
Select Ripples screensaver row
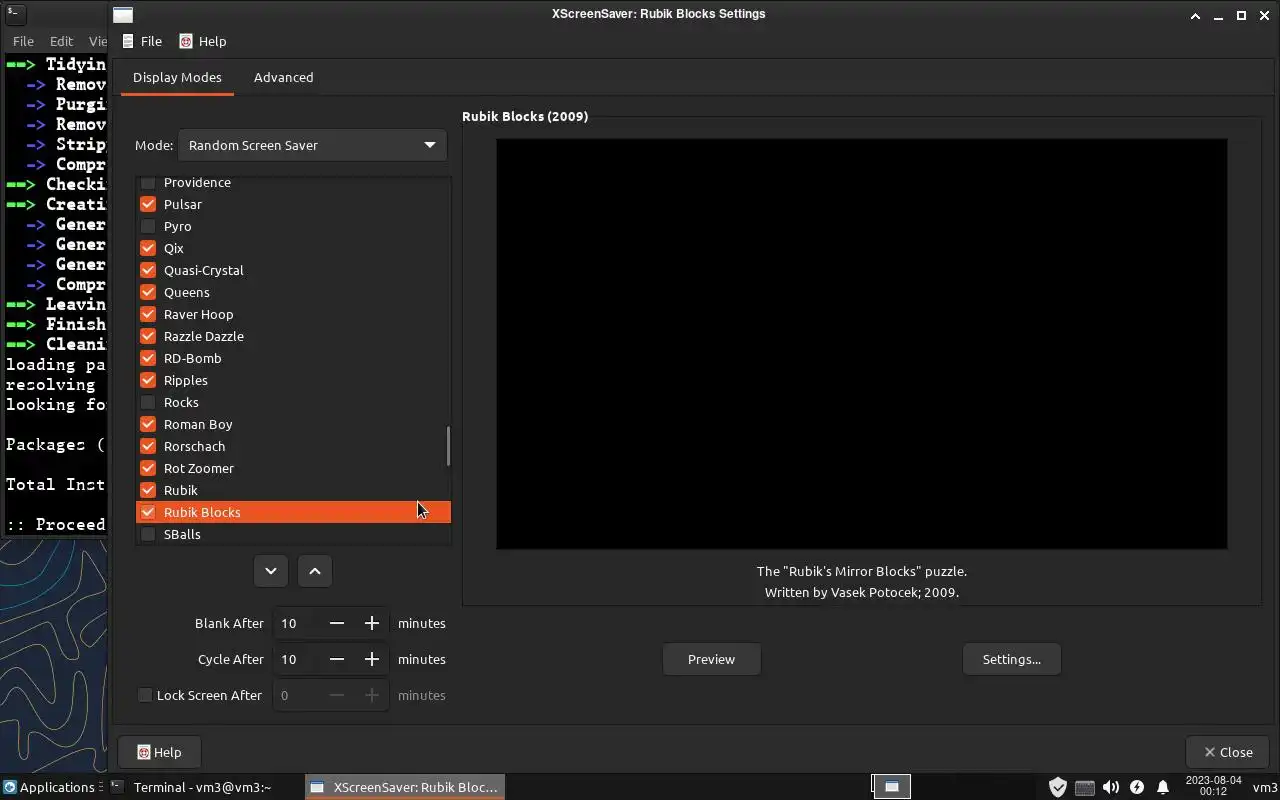pos(292,380)
